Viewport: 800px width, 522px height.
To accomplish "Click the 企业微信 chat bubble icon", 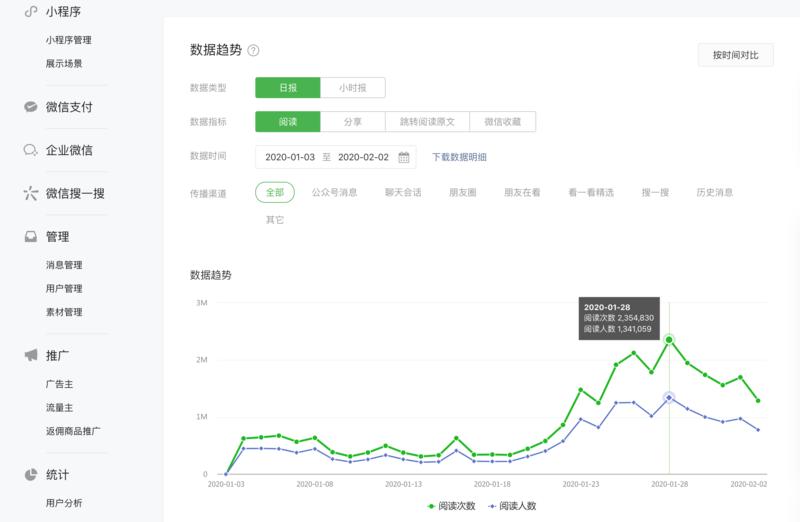I will (31, 150).
